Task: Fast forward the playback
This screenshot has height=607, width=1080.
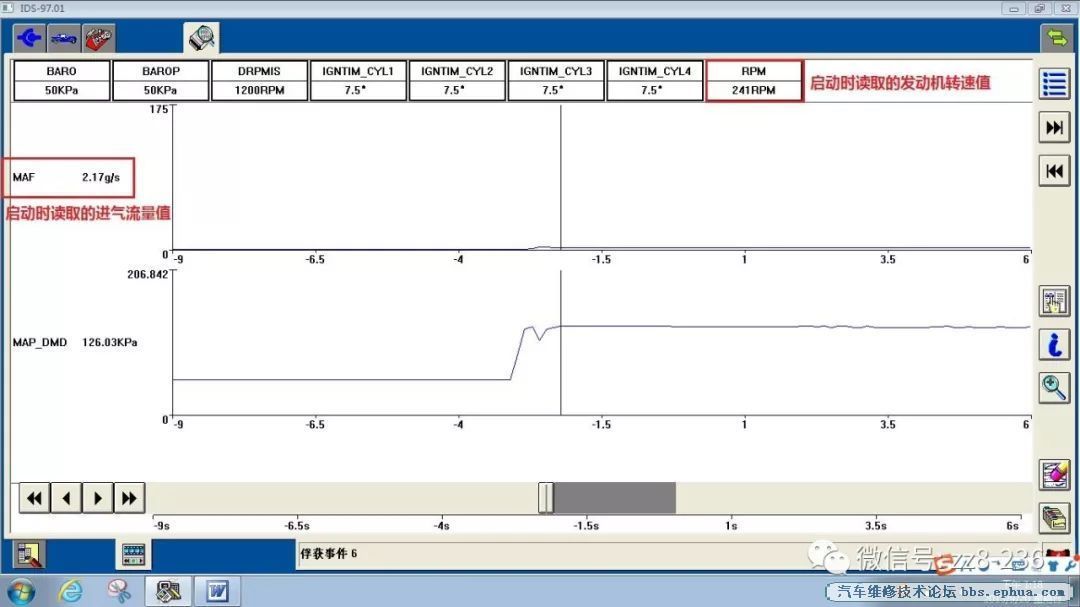Action: (x=129, y=497)
